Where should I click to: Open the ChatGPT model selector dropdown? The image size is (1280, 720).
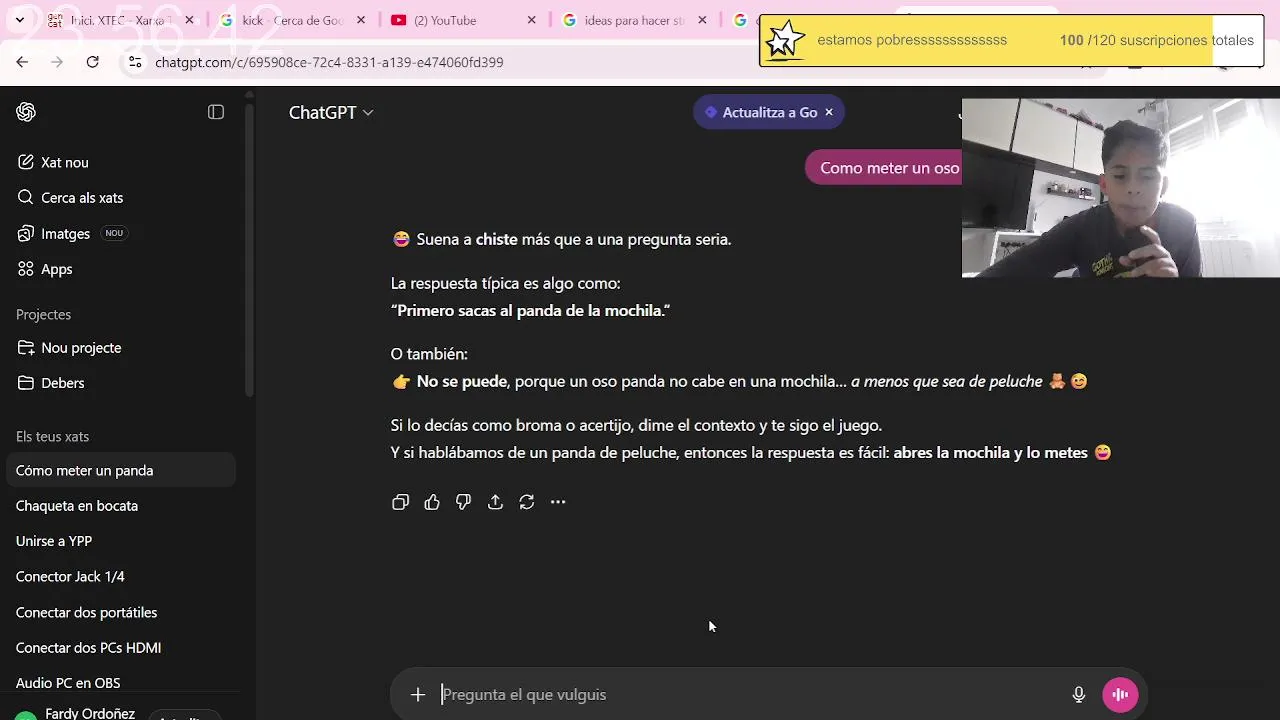click(331, 112)
